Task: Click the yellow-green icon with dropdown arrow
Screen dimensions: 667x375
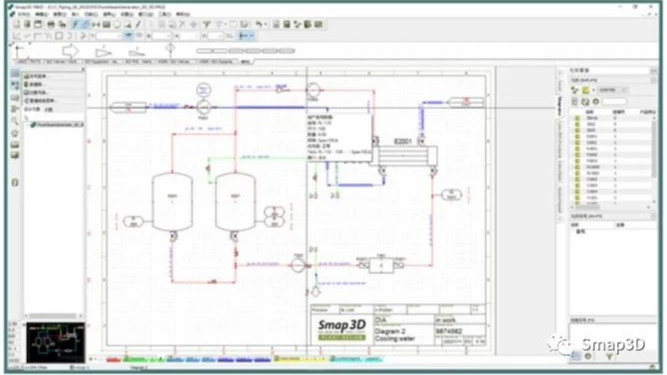Action: [587, 90]
